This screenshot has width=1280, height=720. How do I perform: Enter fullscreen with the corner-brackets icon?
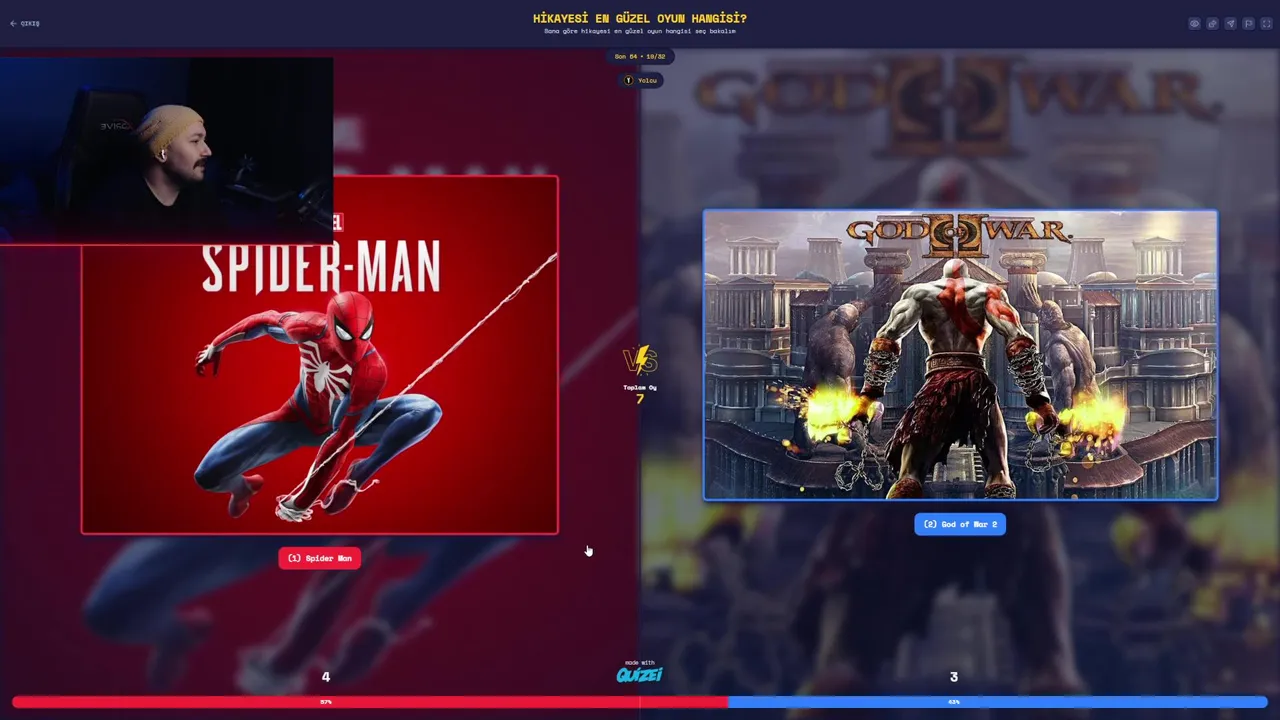pos(1266,23)
